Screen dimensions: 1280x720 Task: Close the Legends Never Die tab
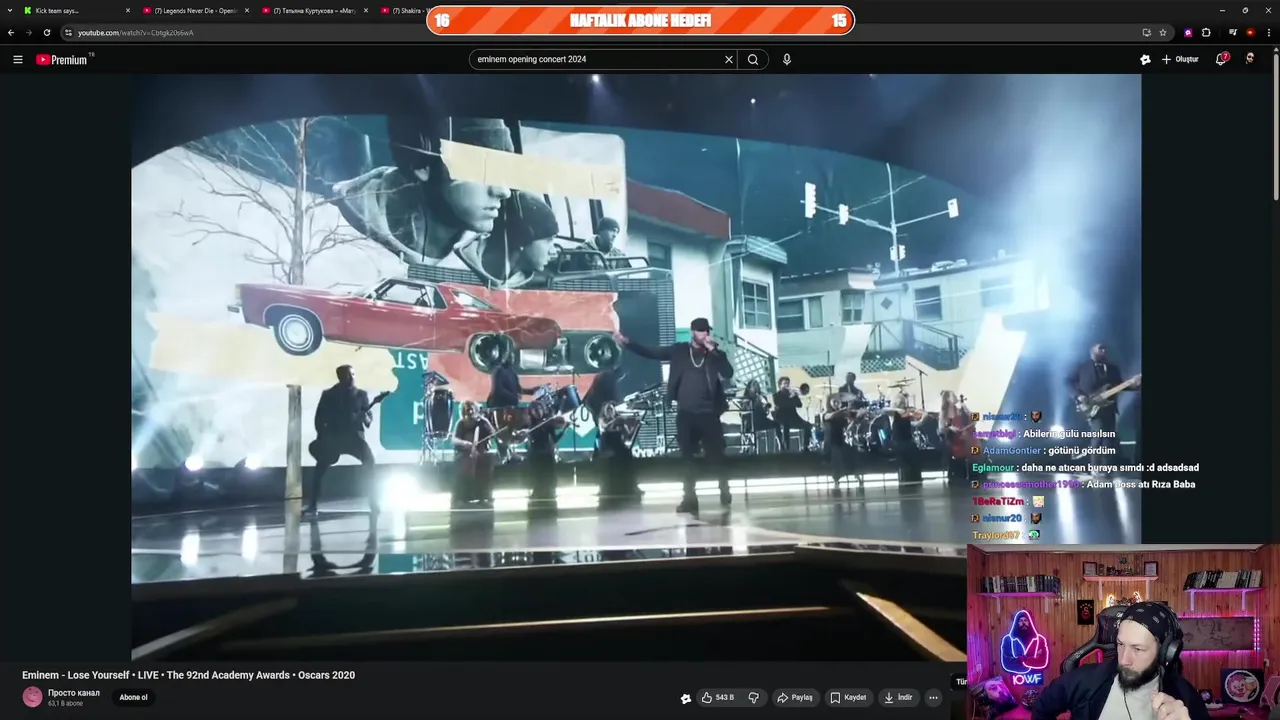[247, 10]
